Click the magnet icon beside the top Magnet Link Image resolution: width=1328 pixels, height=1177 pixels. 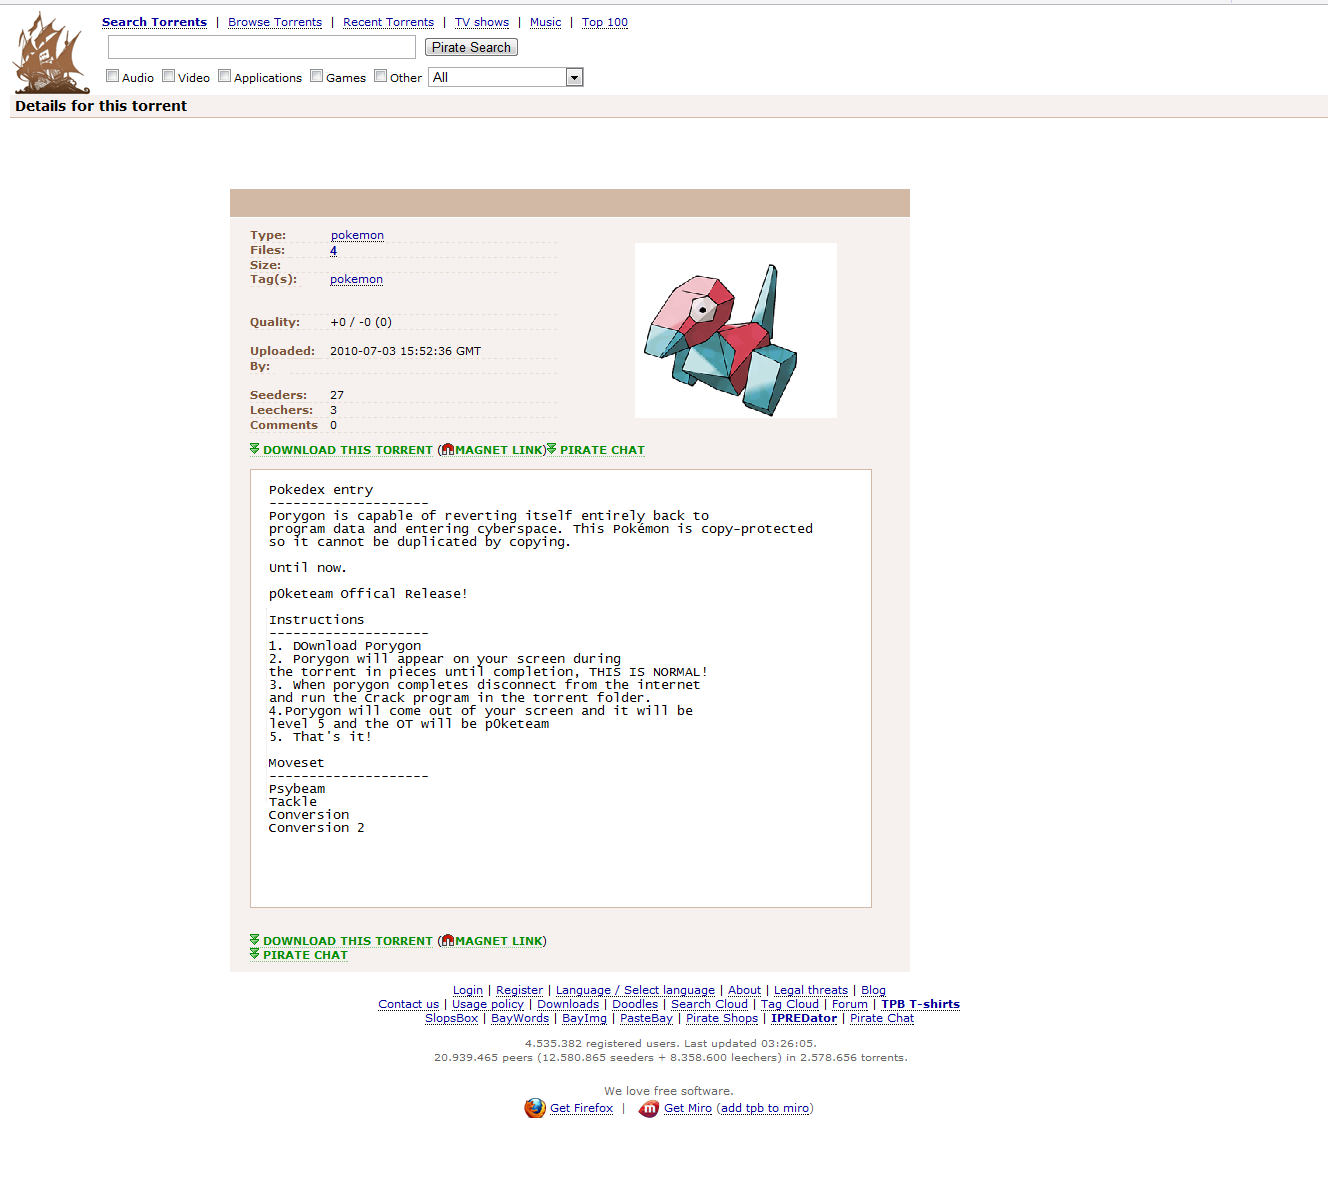[448, 450]
